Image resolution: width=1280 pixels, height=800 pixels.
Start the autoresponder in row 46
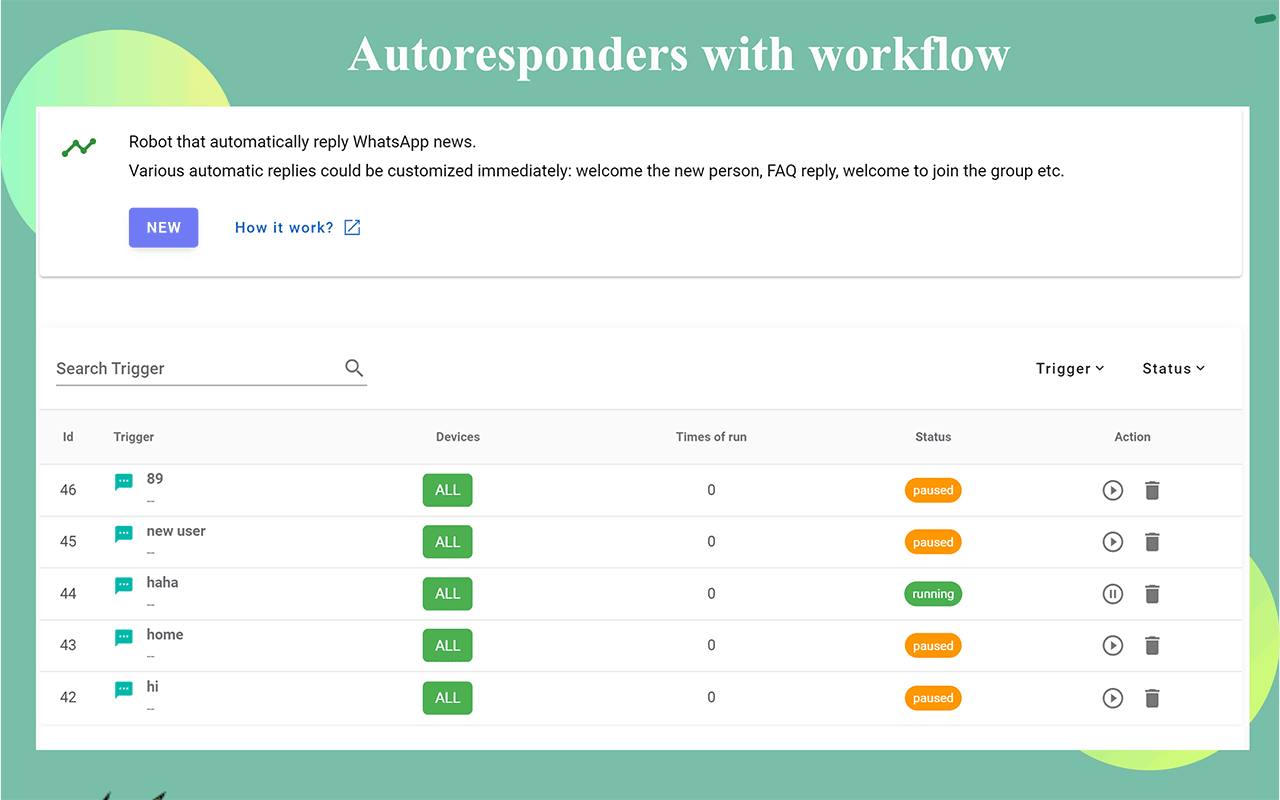point(1113,490)
